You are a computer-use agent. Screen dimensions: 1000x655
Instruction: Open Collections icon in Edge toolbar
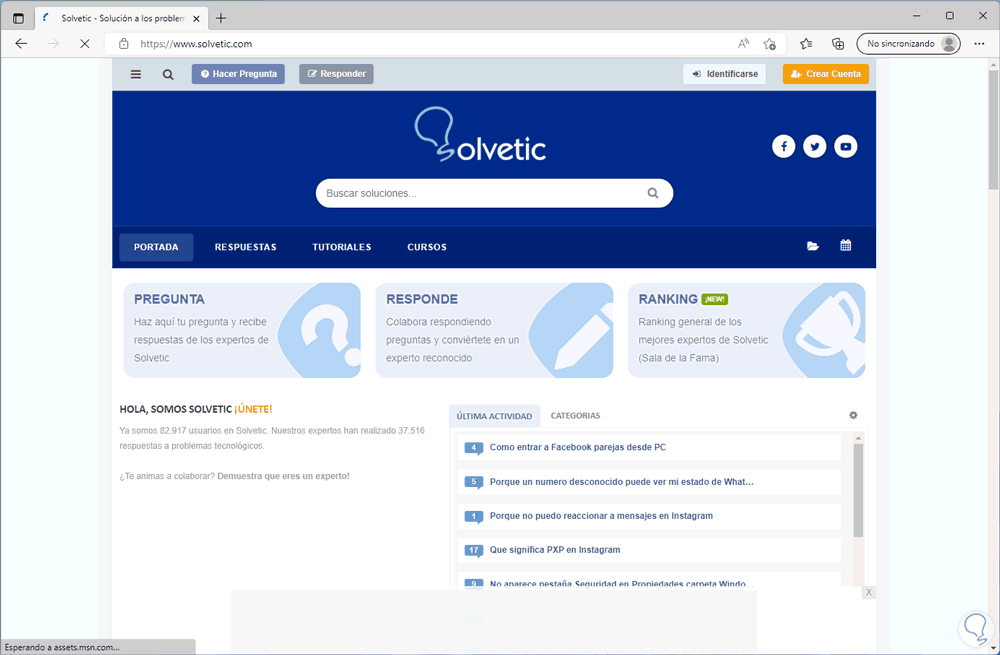[838, 43]
